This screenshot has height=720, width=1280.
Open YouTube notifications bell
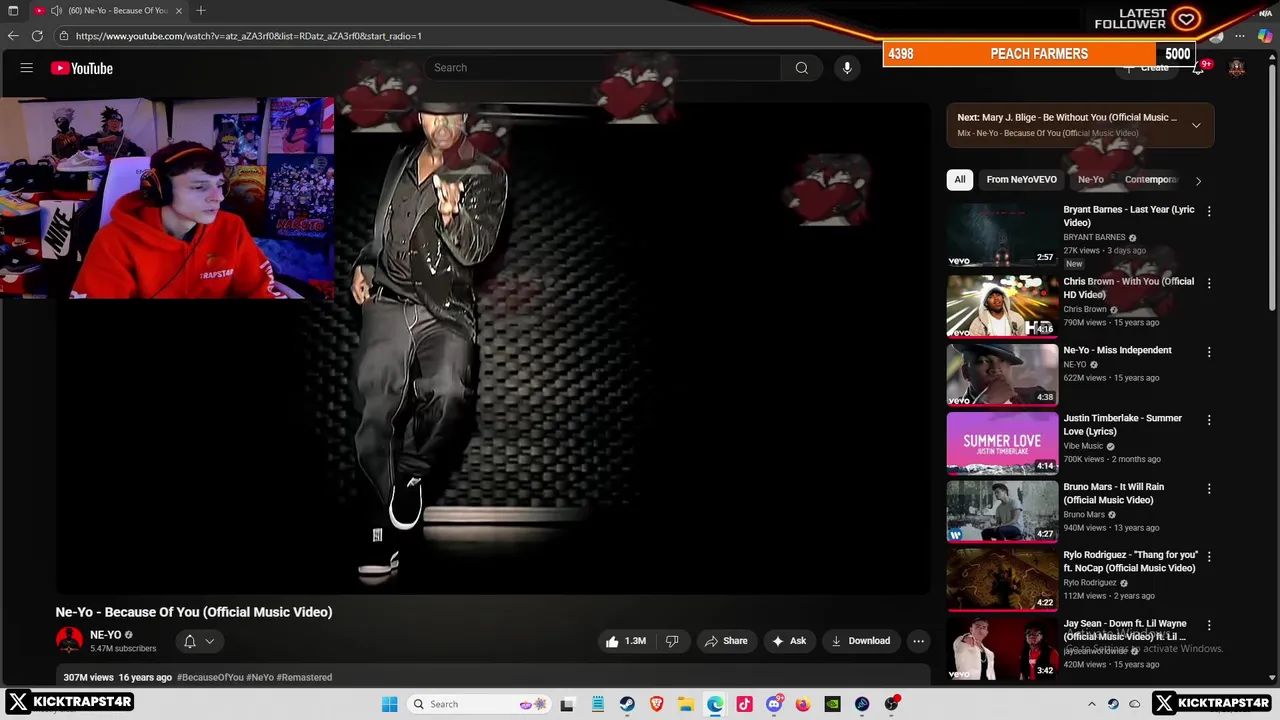pos(1198,68)
